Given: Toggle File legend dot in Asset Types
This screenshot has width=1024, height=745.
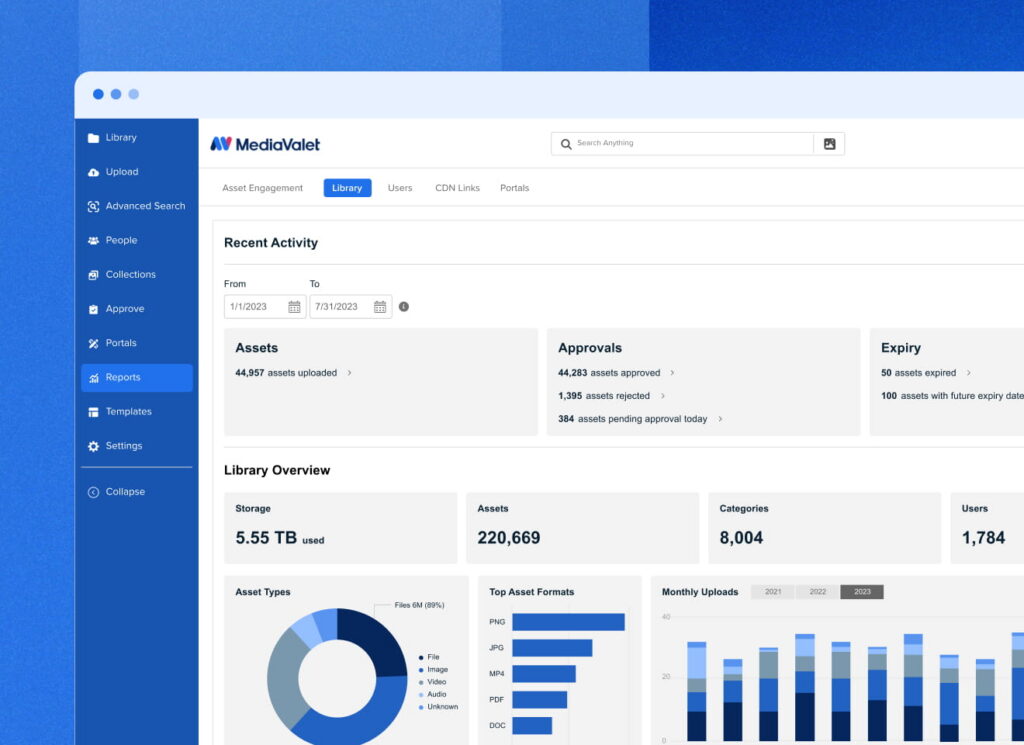Looking at the screenshot, I should (x=421, y=658).
